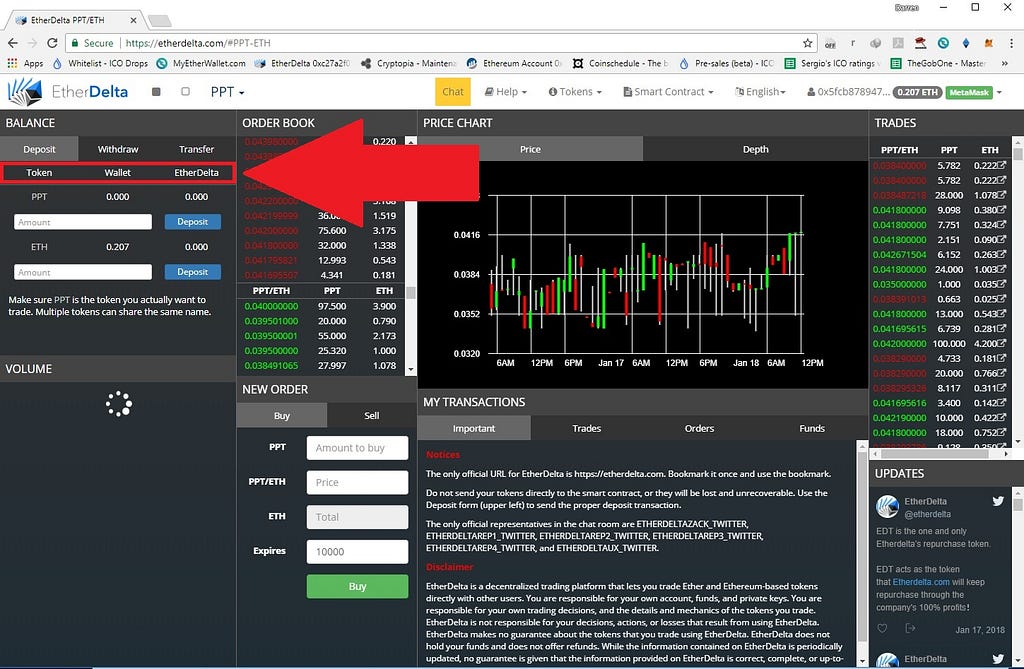Click the PPT deposit Amount field

tap(83, 222)
